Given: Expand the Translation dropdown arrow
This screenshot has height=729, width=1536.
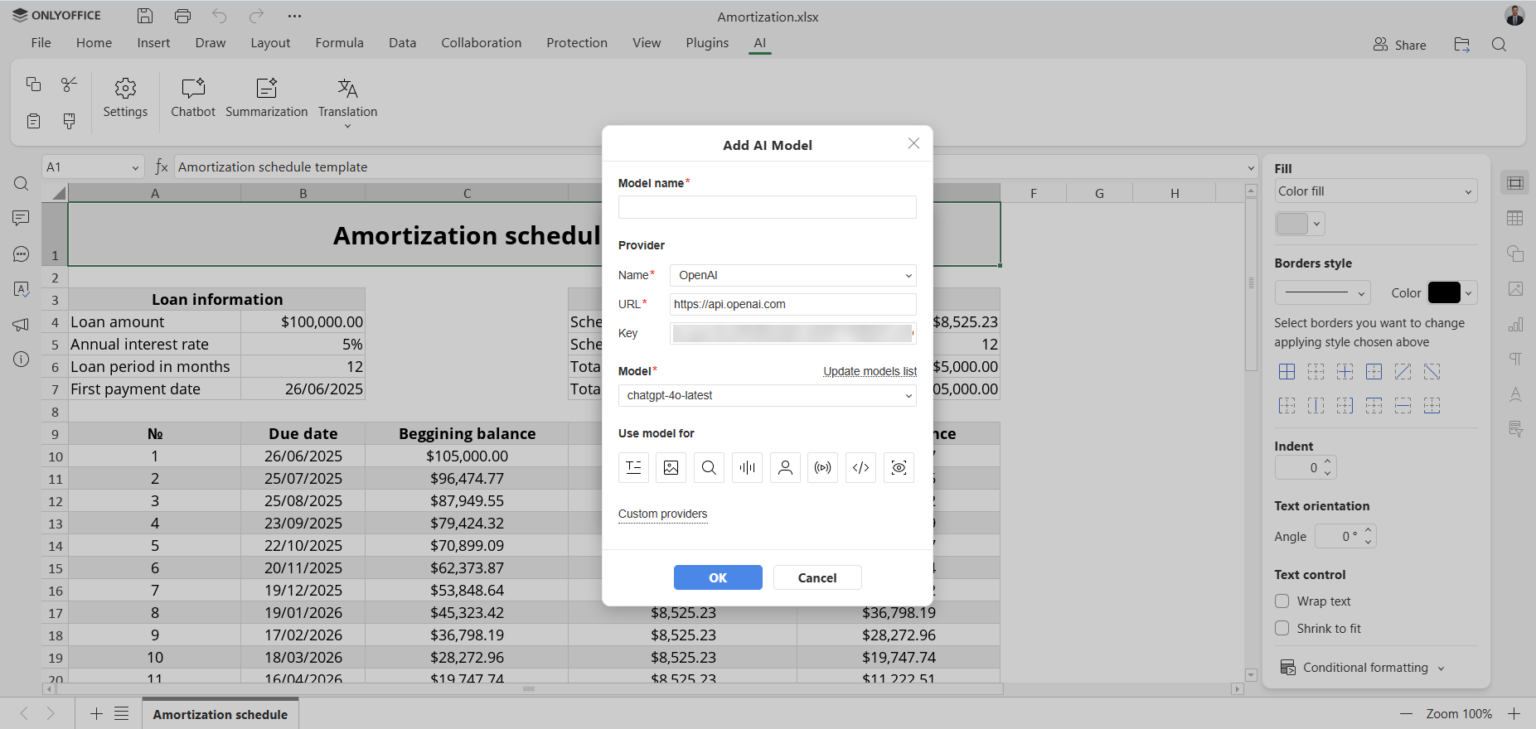Looking at the screenshot, I should pyautogui.click(x=347, y=126).
